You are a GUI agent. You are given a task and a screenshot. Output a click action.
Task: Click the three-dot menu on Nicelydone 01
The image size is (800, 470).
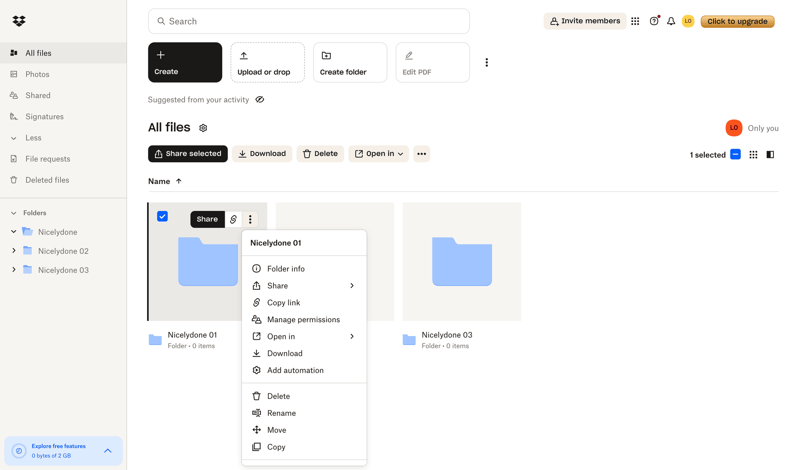(250, 219)
